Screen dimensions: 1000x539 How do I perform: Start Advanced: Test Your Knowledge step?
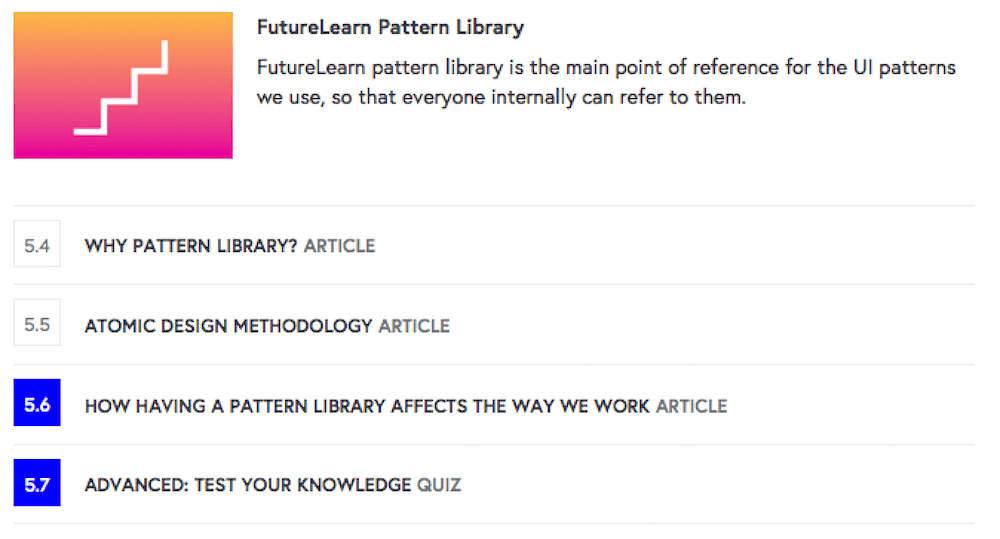(x=247, y=486)
